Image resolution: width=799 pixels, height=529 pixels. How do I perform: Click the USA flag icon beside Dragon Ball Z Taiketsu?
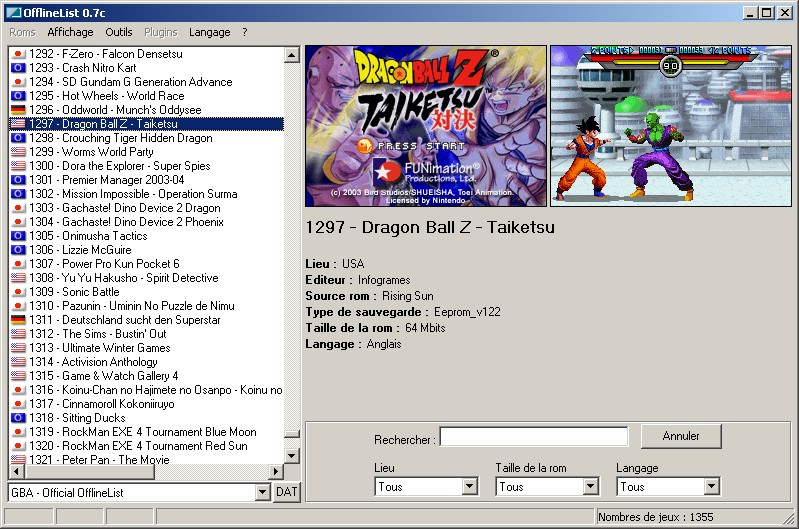pyautogui.click(x=18, y=124)
